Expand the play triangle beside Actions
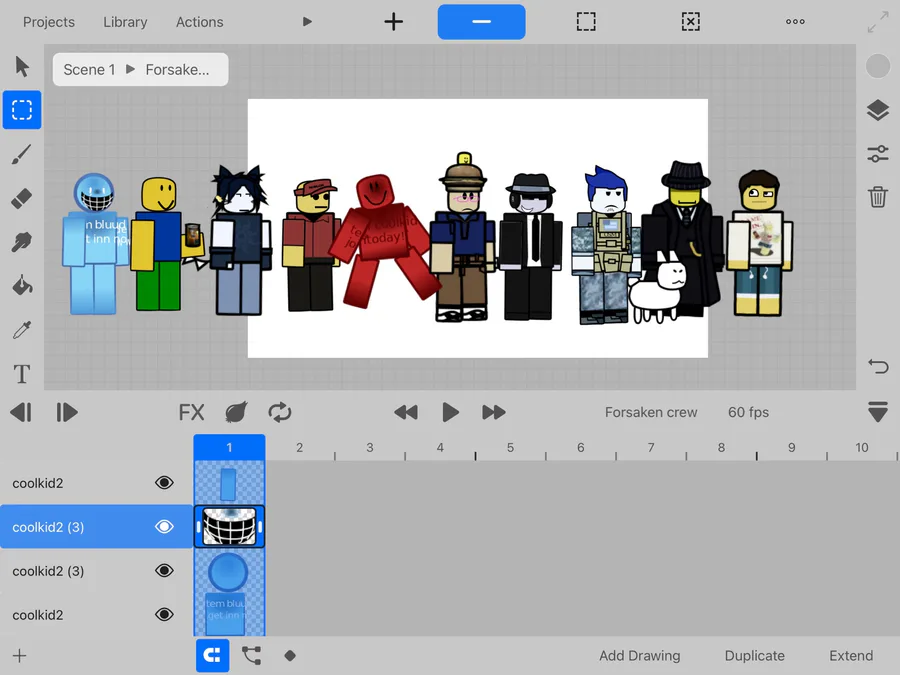Image resolution: width=900 pixels, height=675 pixels. coord(307,22)
